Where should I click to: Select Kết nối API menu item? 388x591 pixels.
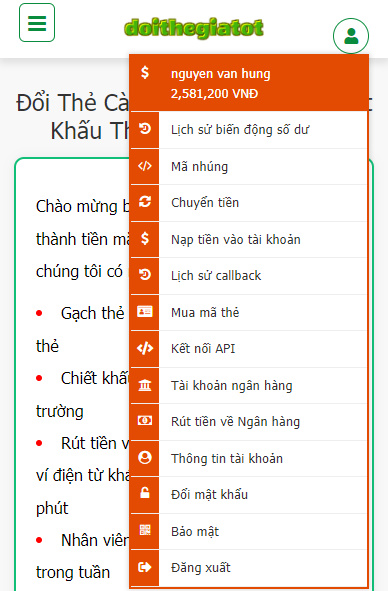[249, 349]
